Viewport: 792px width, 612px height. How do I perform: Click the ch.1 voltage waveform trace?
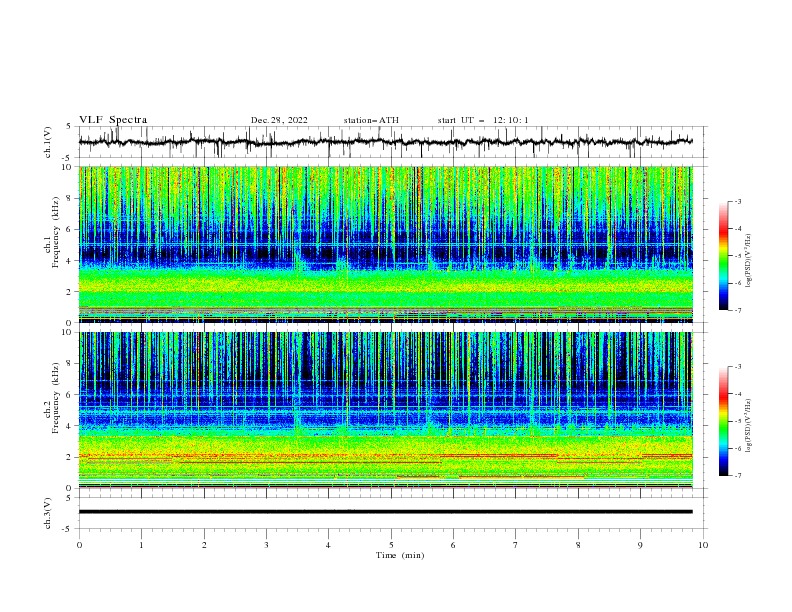pyautogui.click(x=386, y=142)
